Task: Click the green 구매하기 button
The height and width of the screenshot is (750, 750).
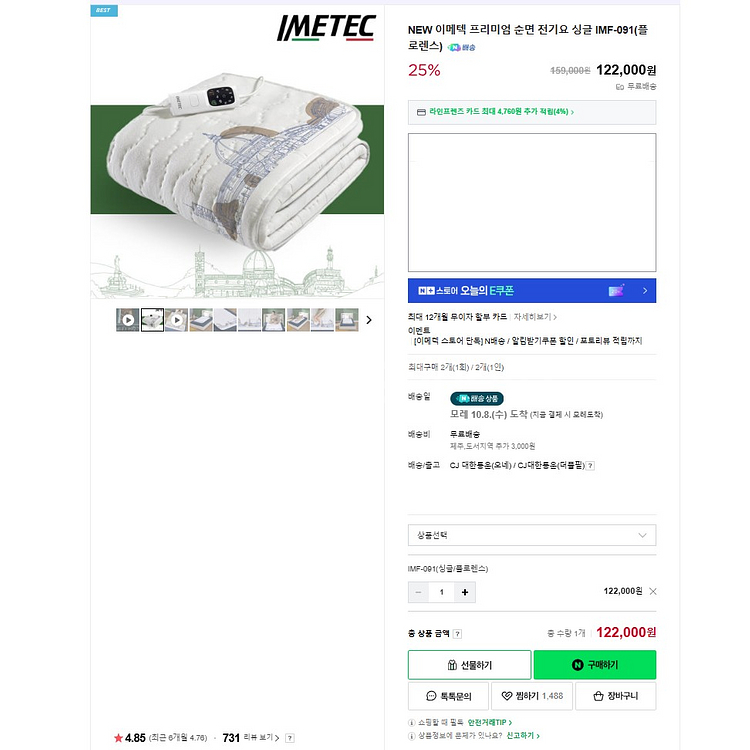Action: pyautogui.click(x=595, y=665)
